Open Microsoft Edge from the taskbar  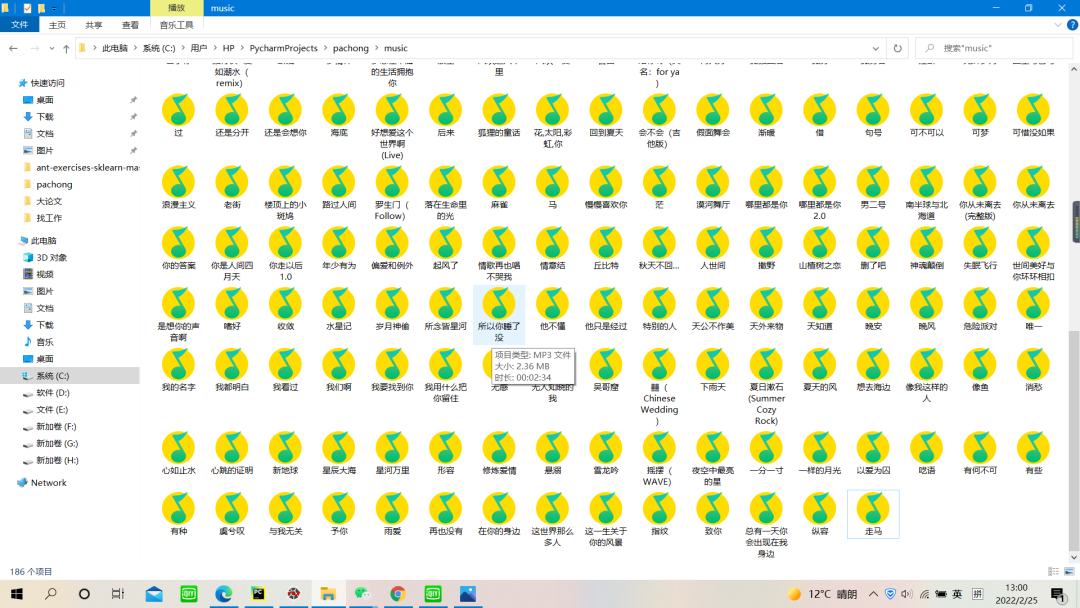click(223, 594)
